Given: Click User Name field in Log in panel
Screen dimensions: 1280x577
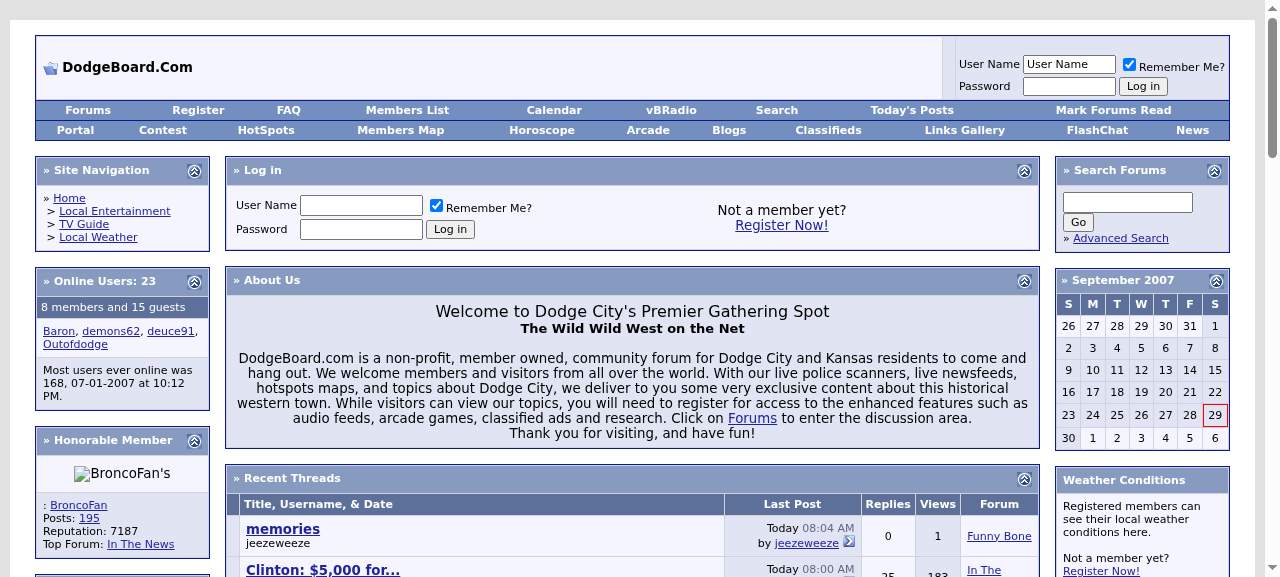Looking at the screenshot, I should [x=361, y=205].
